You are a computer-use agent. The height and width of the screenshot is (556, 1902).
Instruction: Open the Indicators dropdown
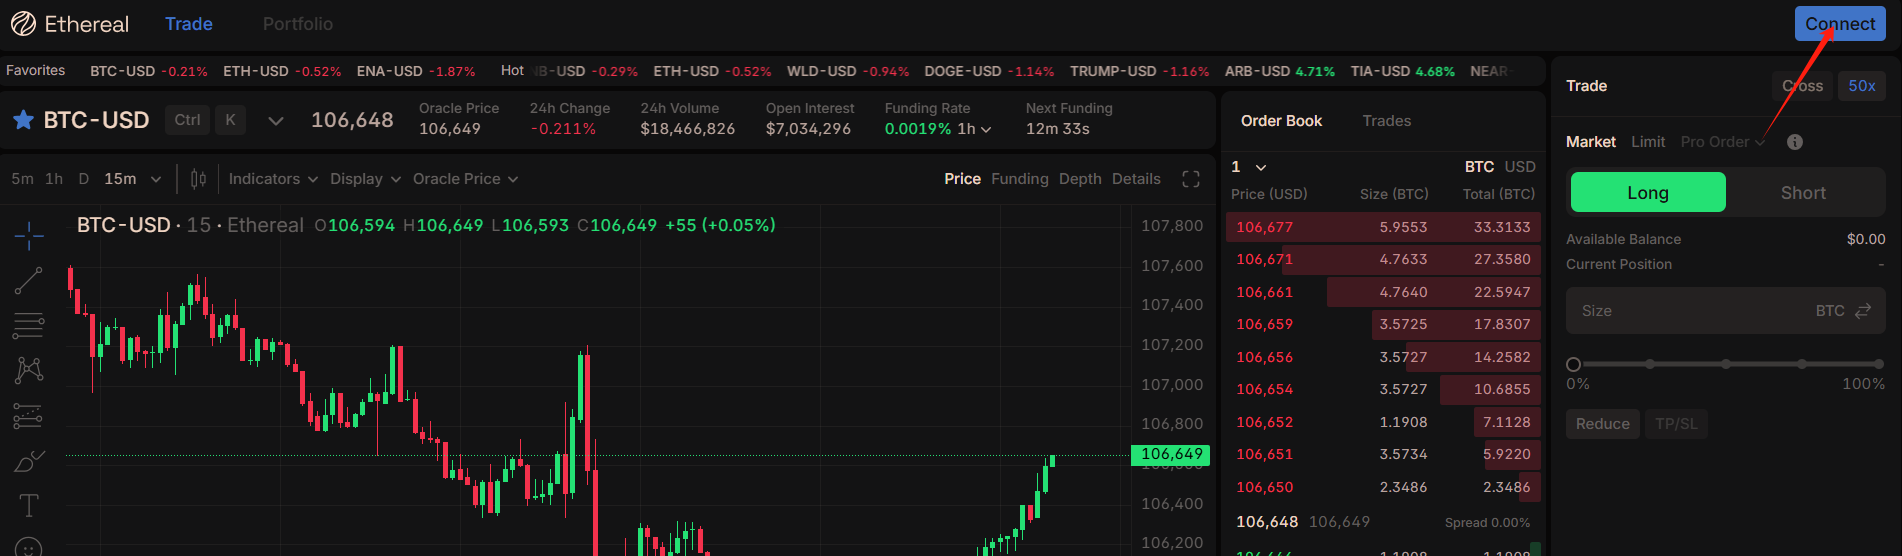pos(273,179)
